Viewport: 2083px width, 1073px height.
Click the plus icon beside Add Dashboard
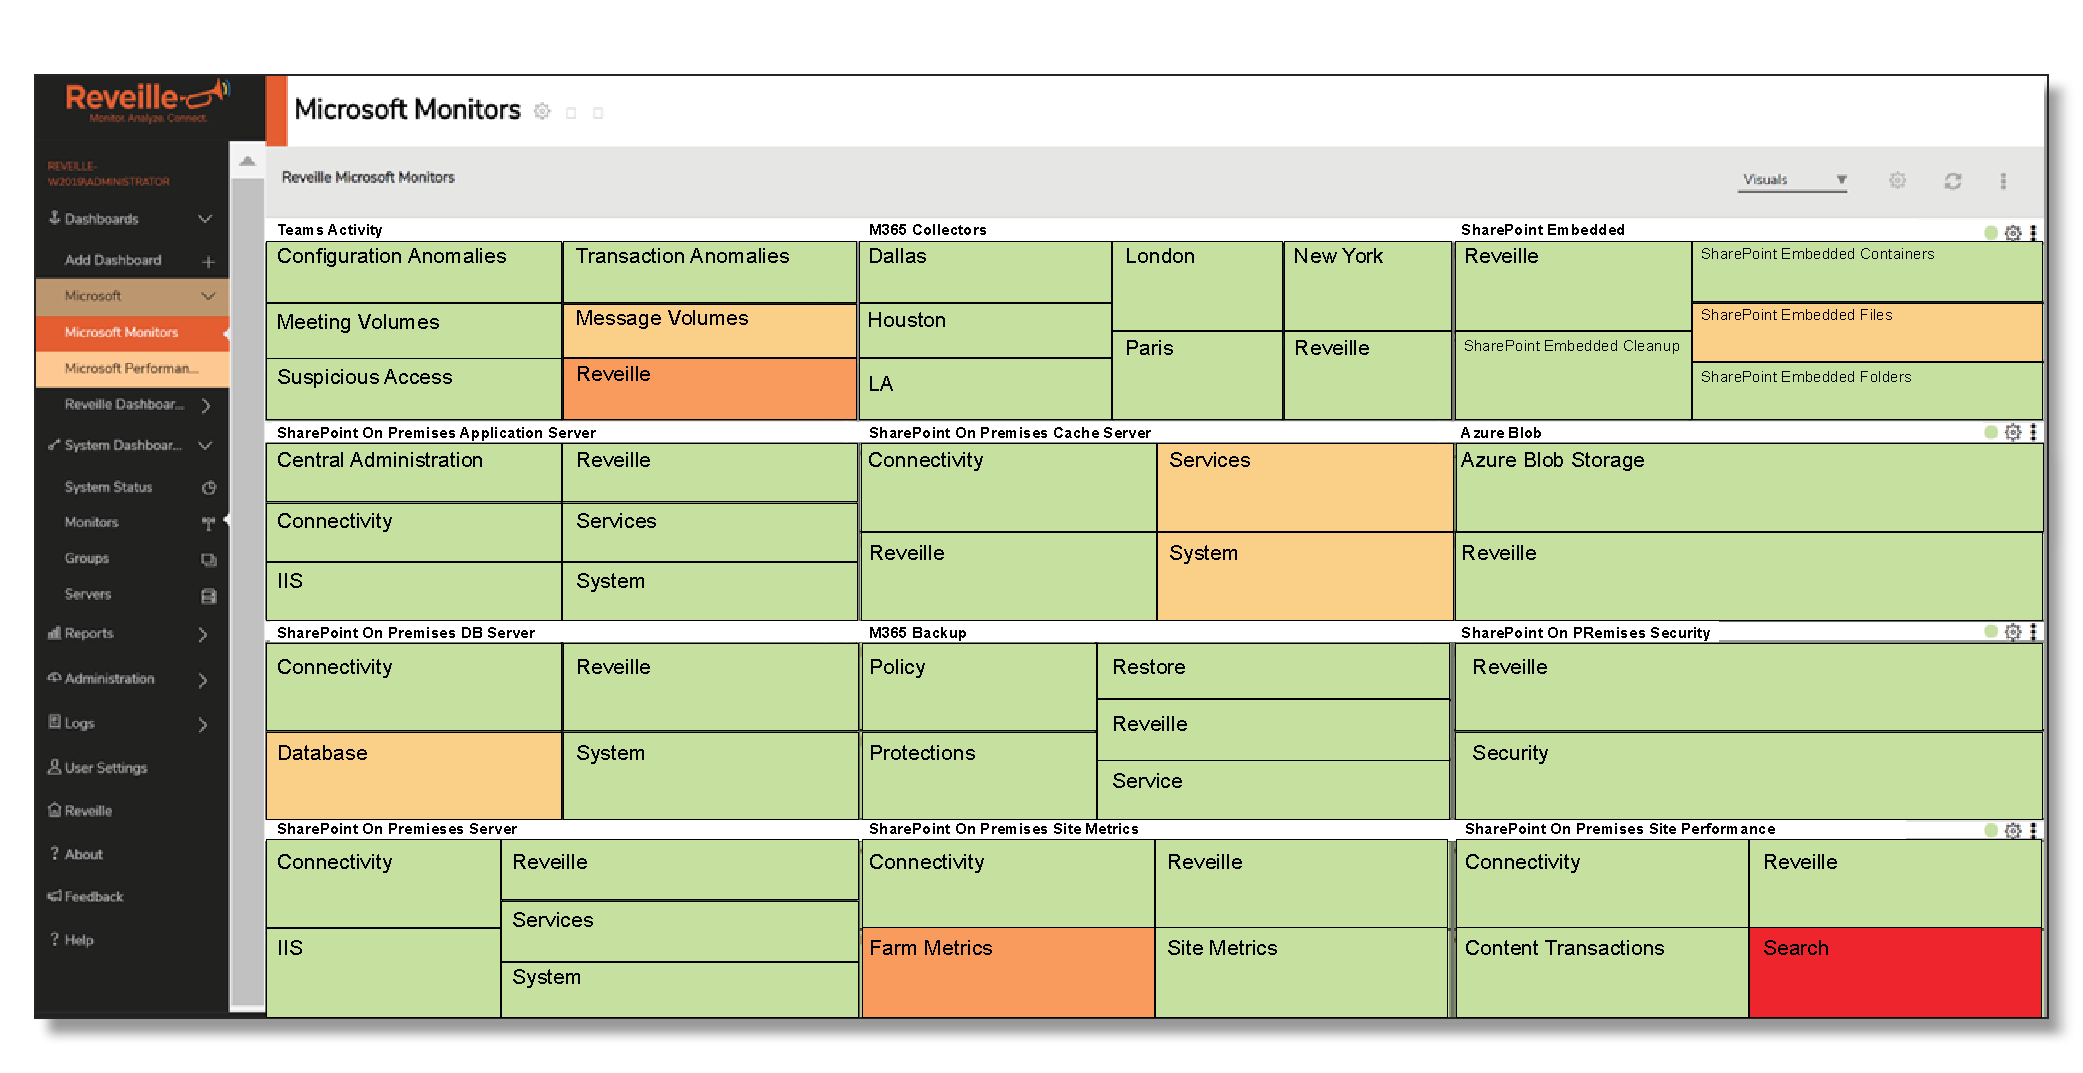208,261
